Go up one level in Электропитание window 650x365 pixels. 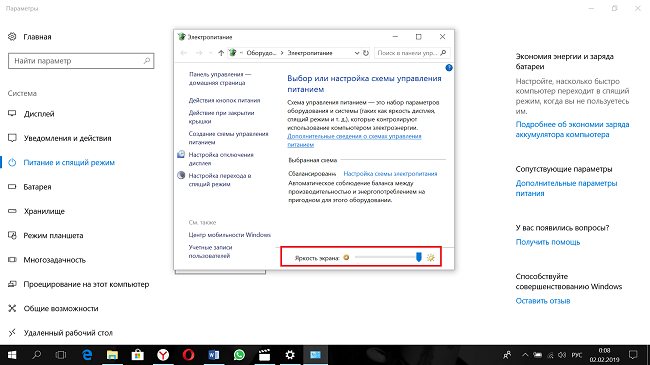(x=221, y=53)
